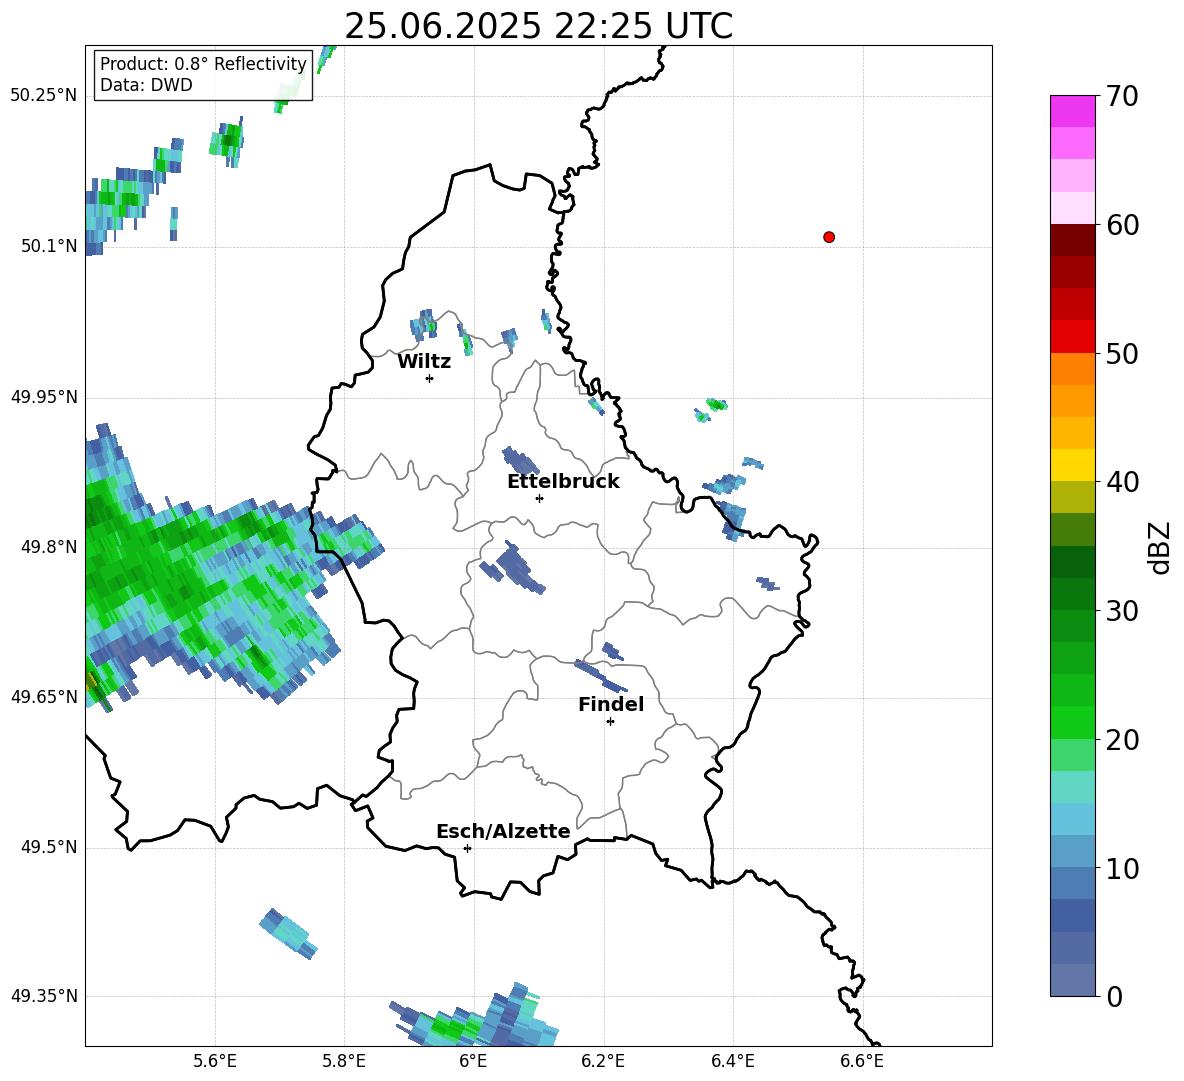The height and width of the screenshot is (1081, 1184).
Task: Click the 49.65°N latitude label
Action: pyautogui.click(x=44, y=696)
